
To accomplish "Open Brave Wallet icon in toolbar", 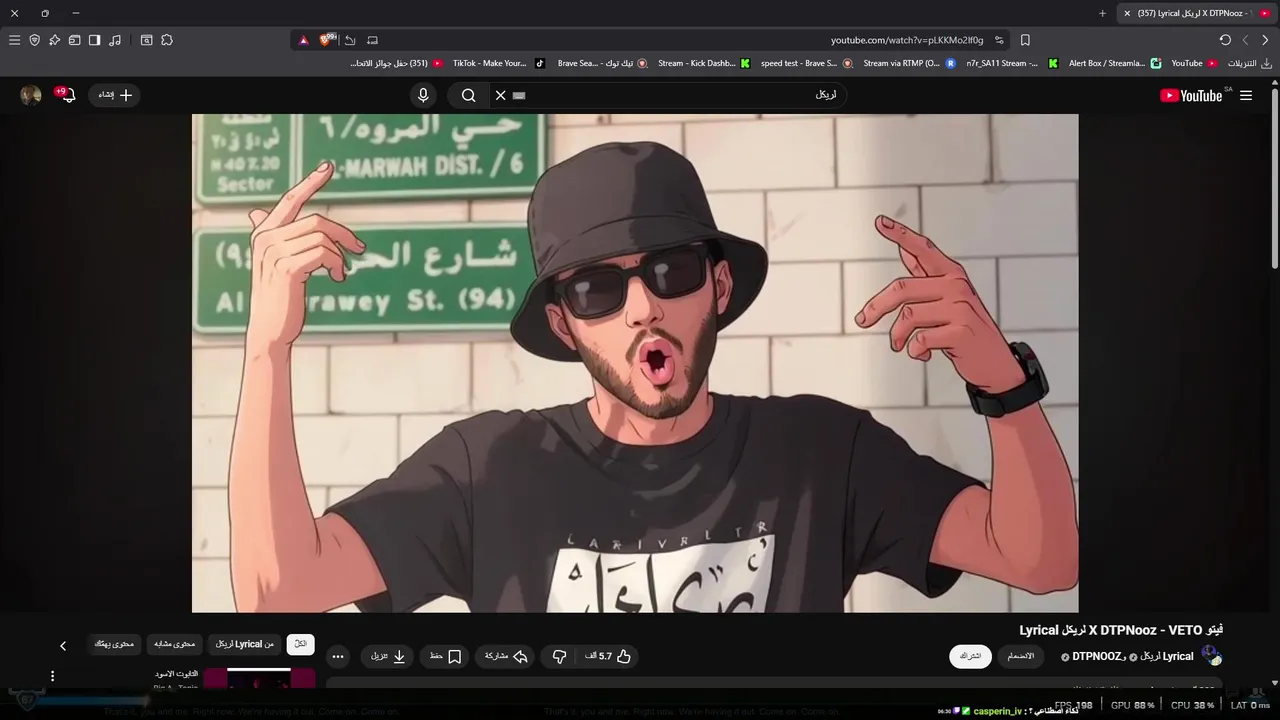I will (74, 40).
